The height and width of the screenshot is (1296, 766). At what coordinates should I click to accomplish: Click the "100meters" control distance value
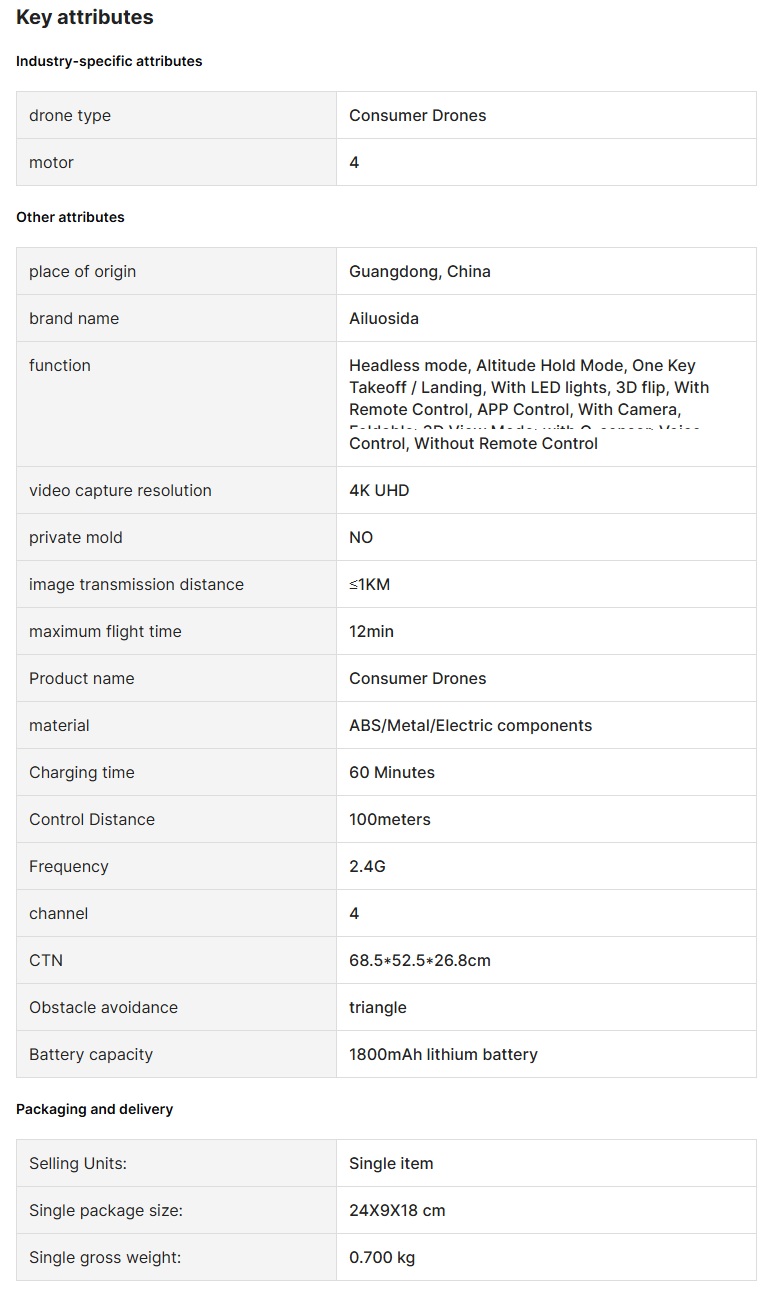pos(389,819)
